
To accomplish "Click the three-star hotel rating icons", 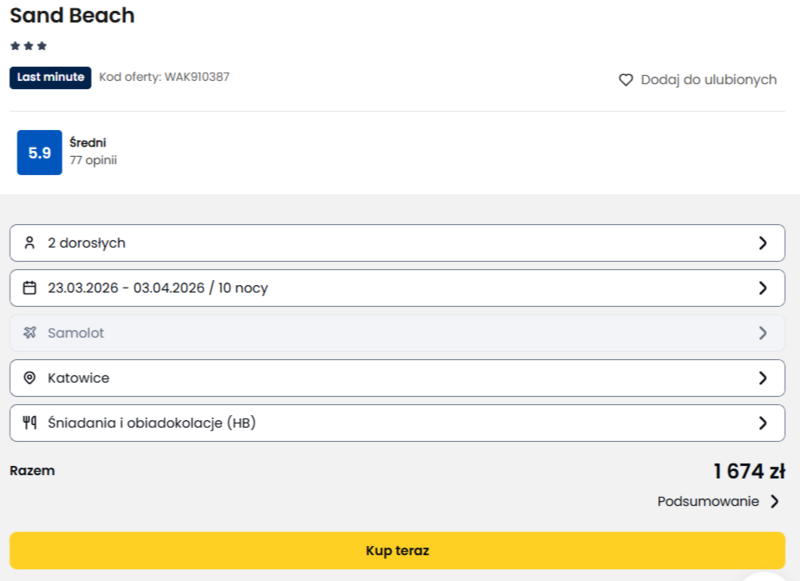I will pos(28,46).
